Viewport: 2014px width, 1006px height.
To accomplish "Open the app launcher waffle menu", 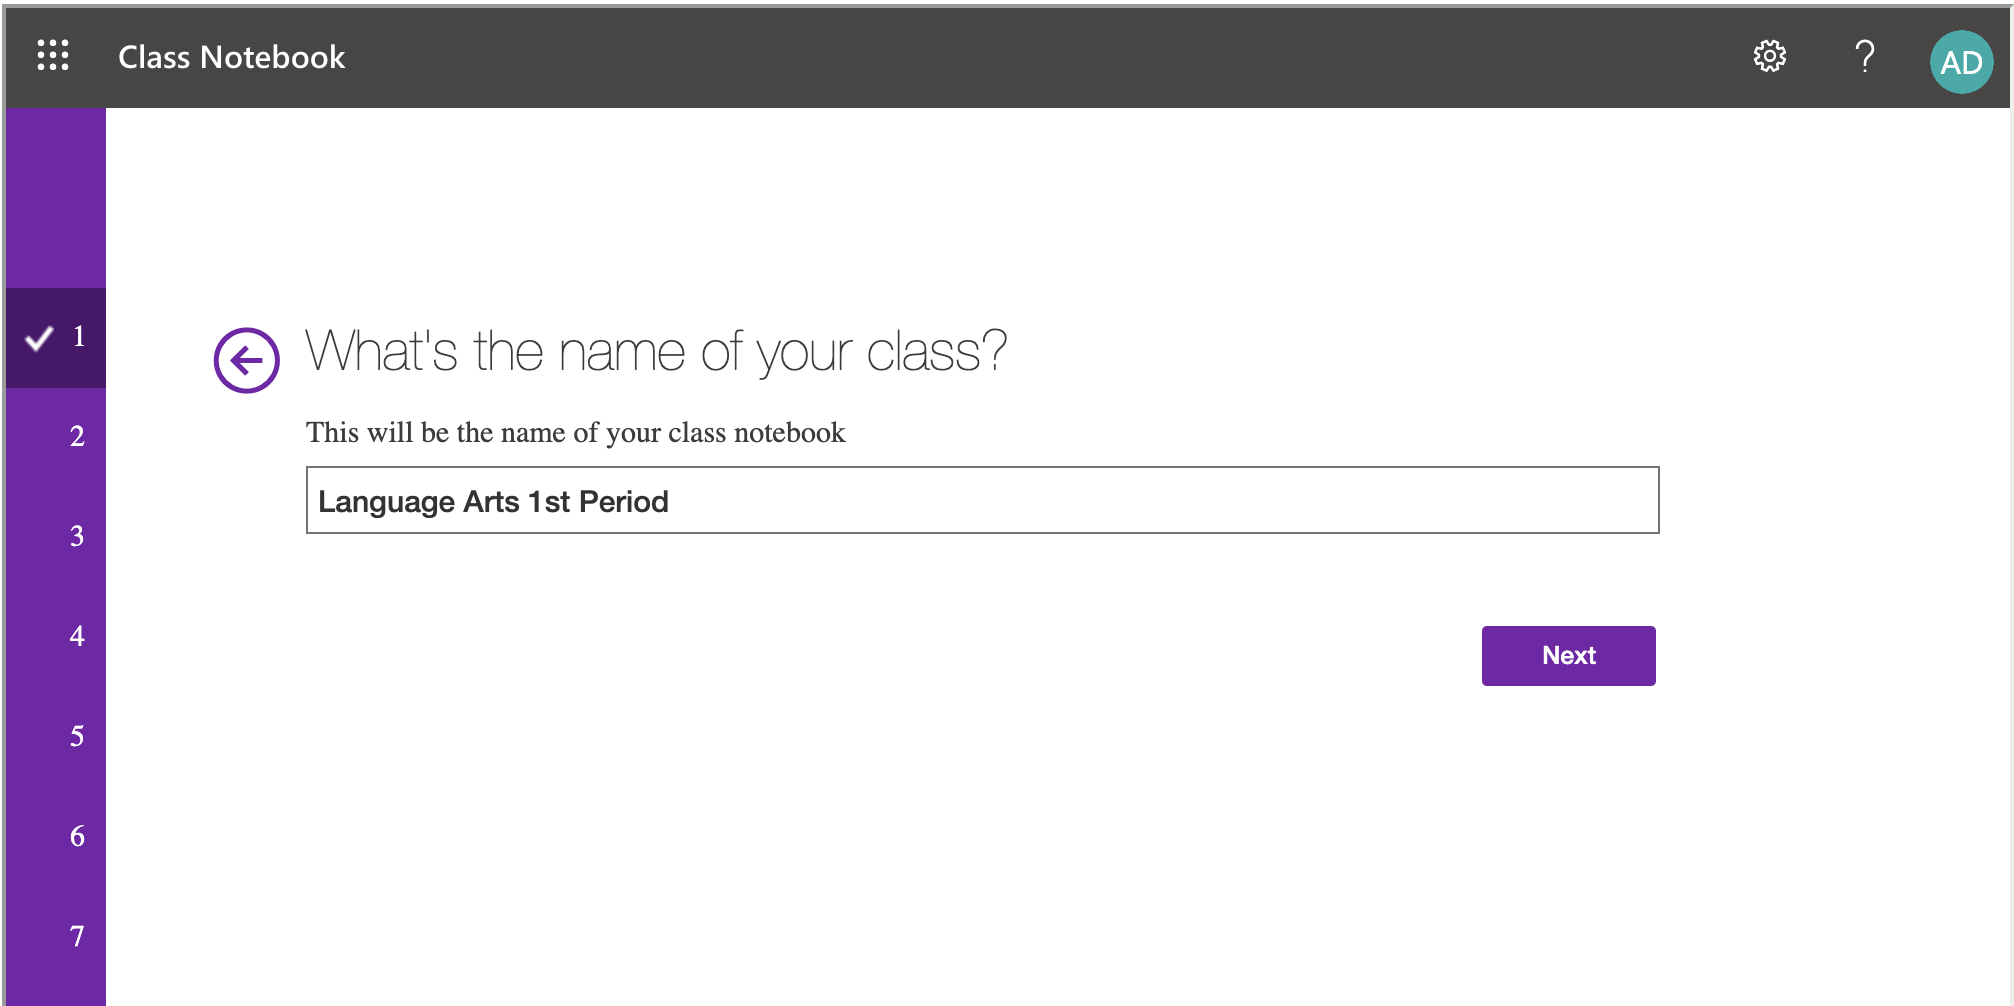I will (x=53, y=56).
